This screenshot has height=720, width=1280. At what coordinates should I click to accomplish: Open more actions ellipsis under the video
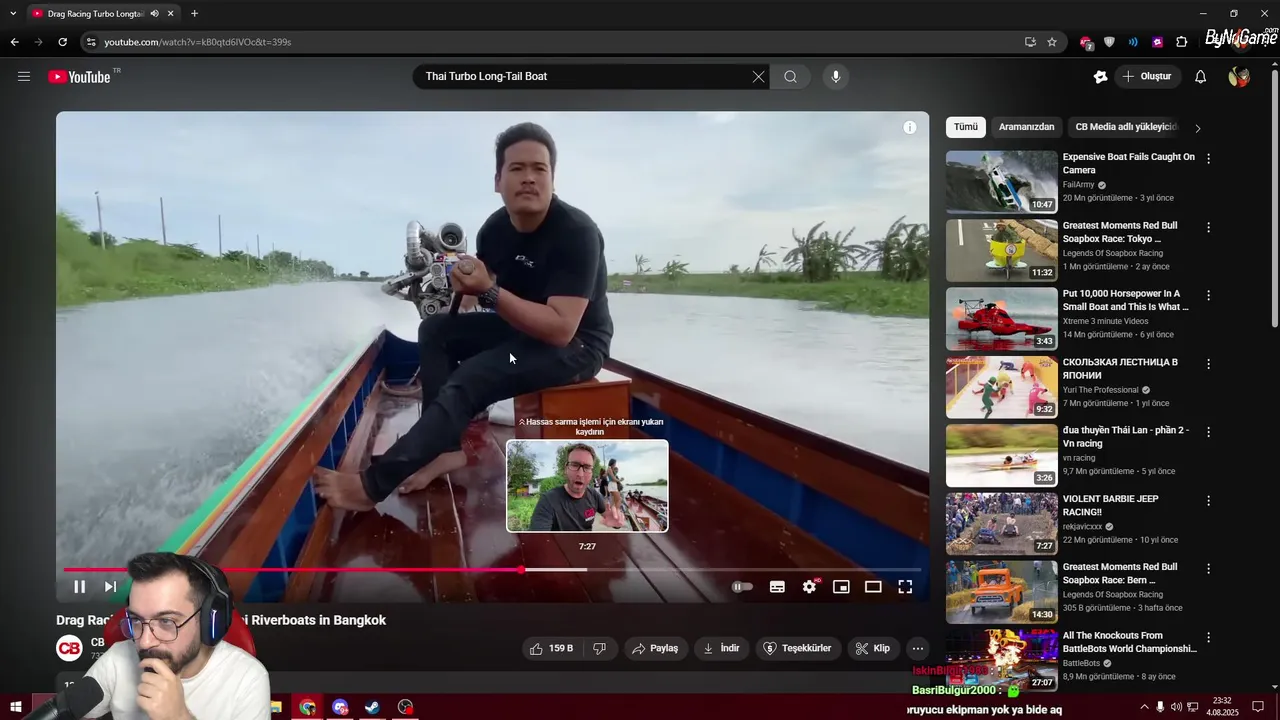[917, 648]
